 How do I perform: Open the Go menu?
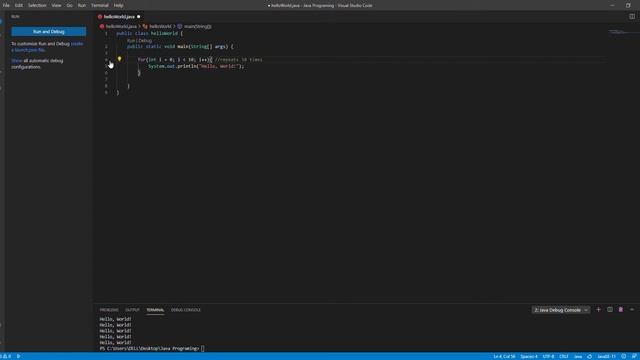click(69, 5)
